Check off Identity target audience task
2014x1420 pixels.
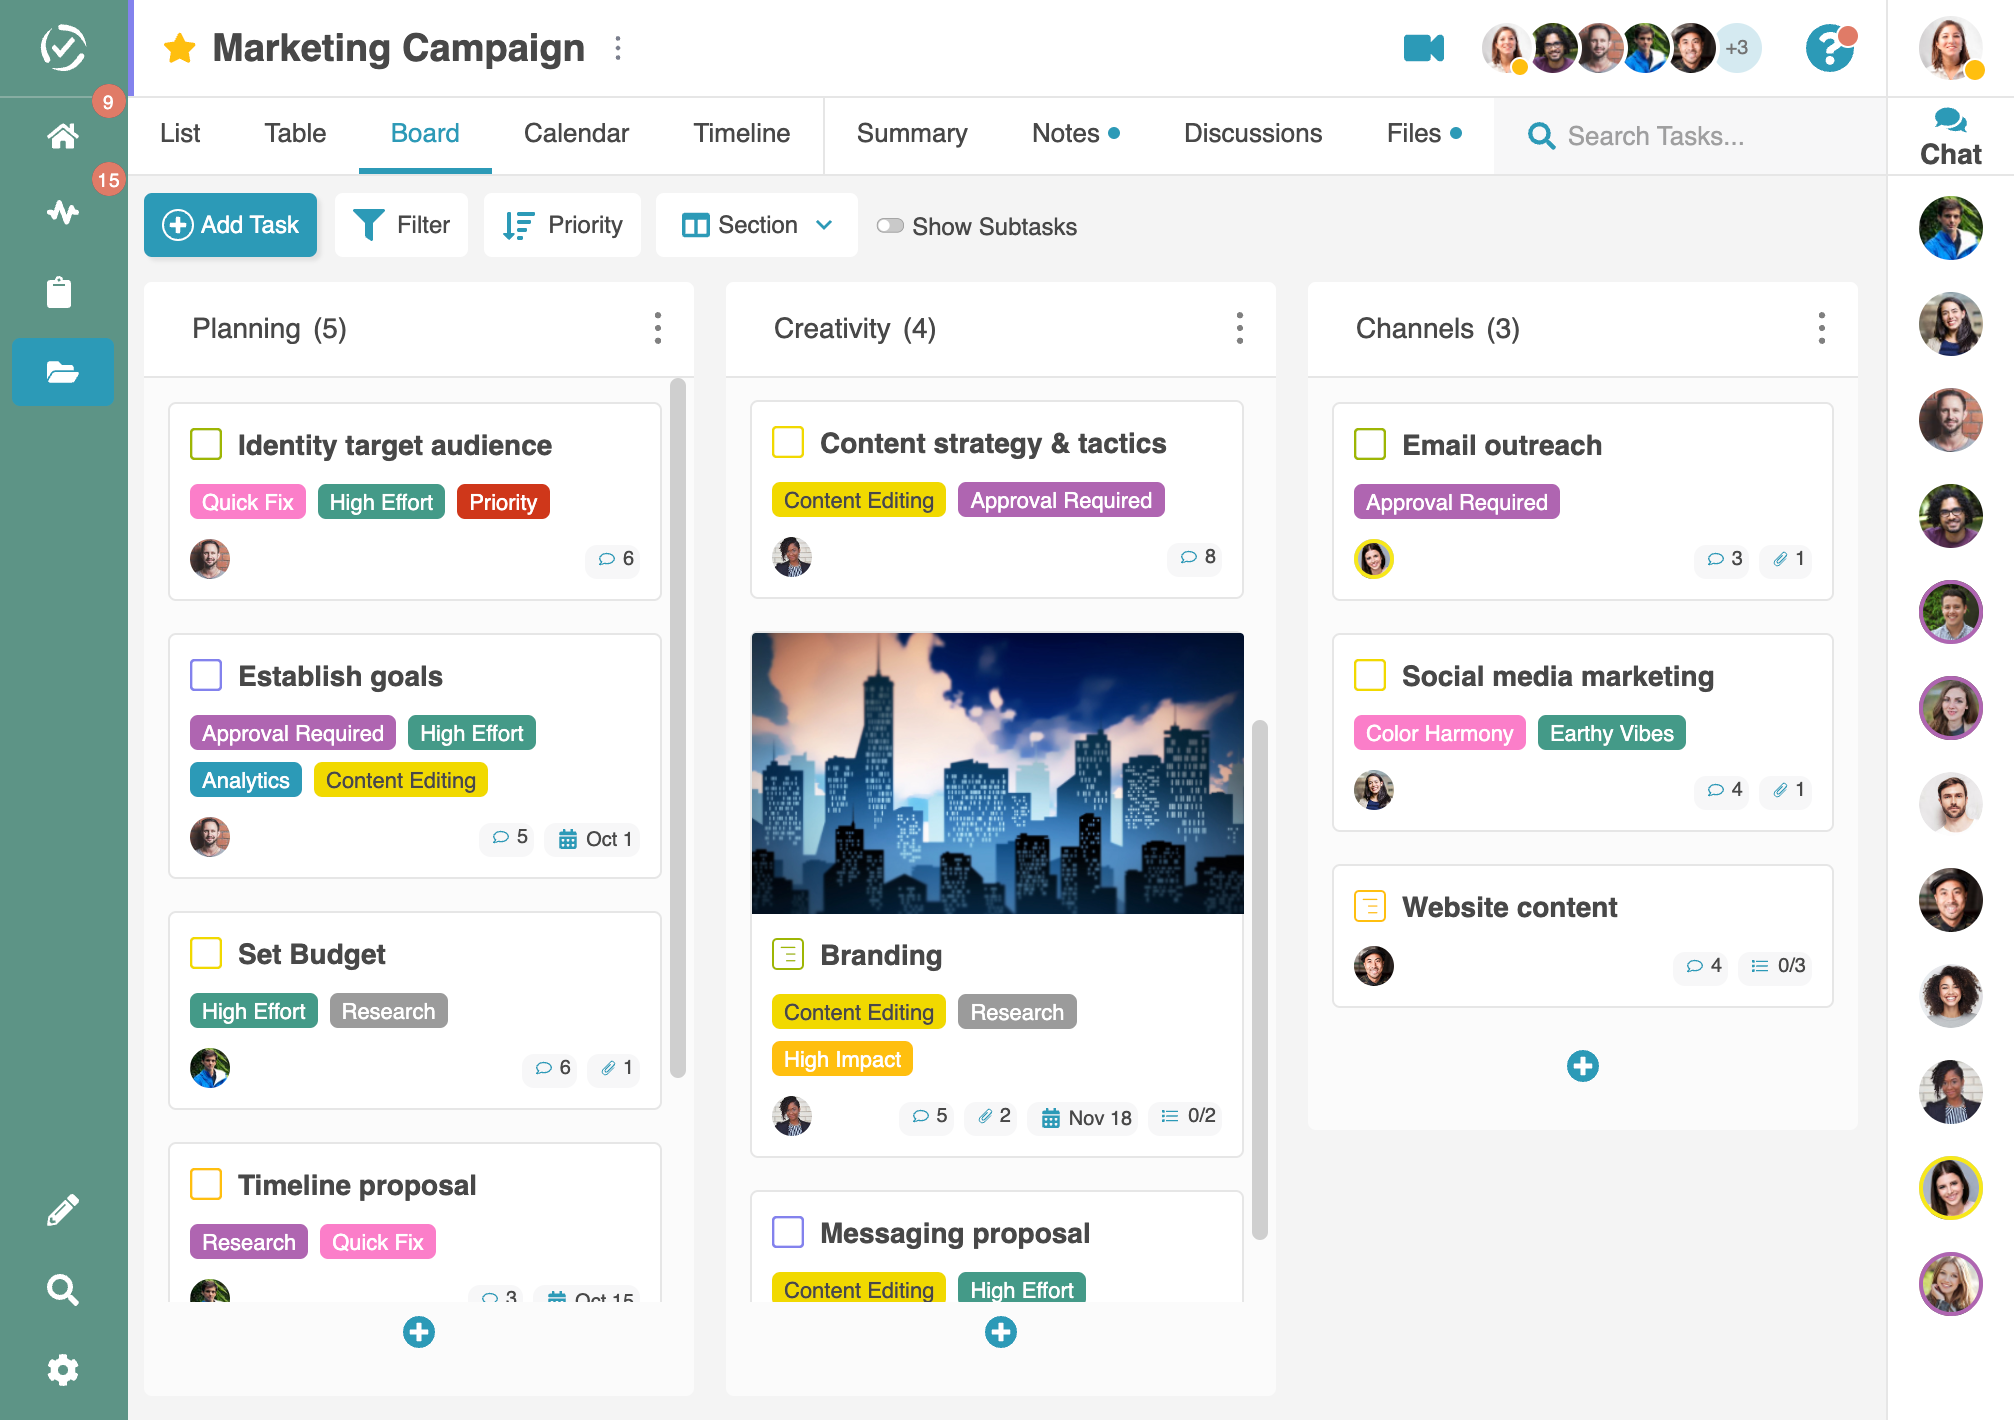206,444
